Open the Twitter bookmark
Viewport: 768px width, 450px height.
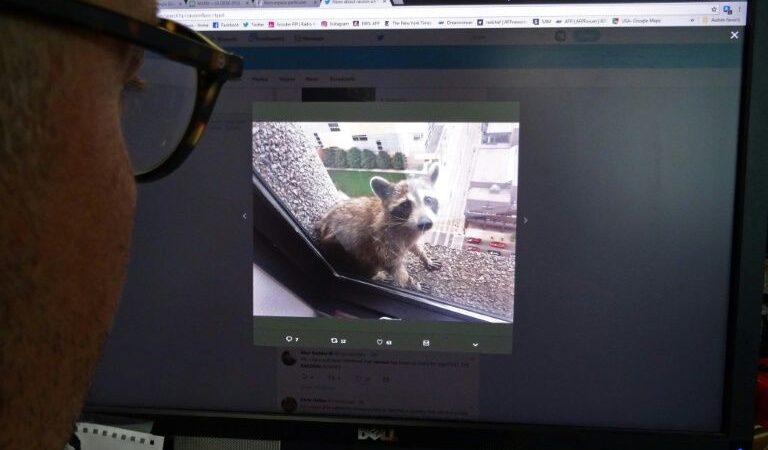pos(254,24)
